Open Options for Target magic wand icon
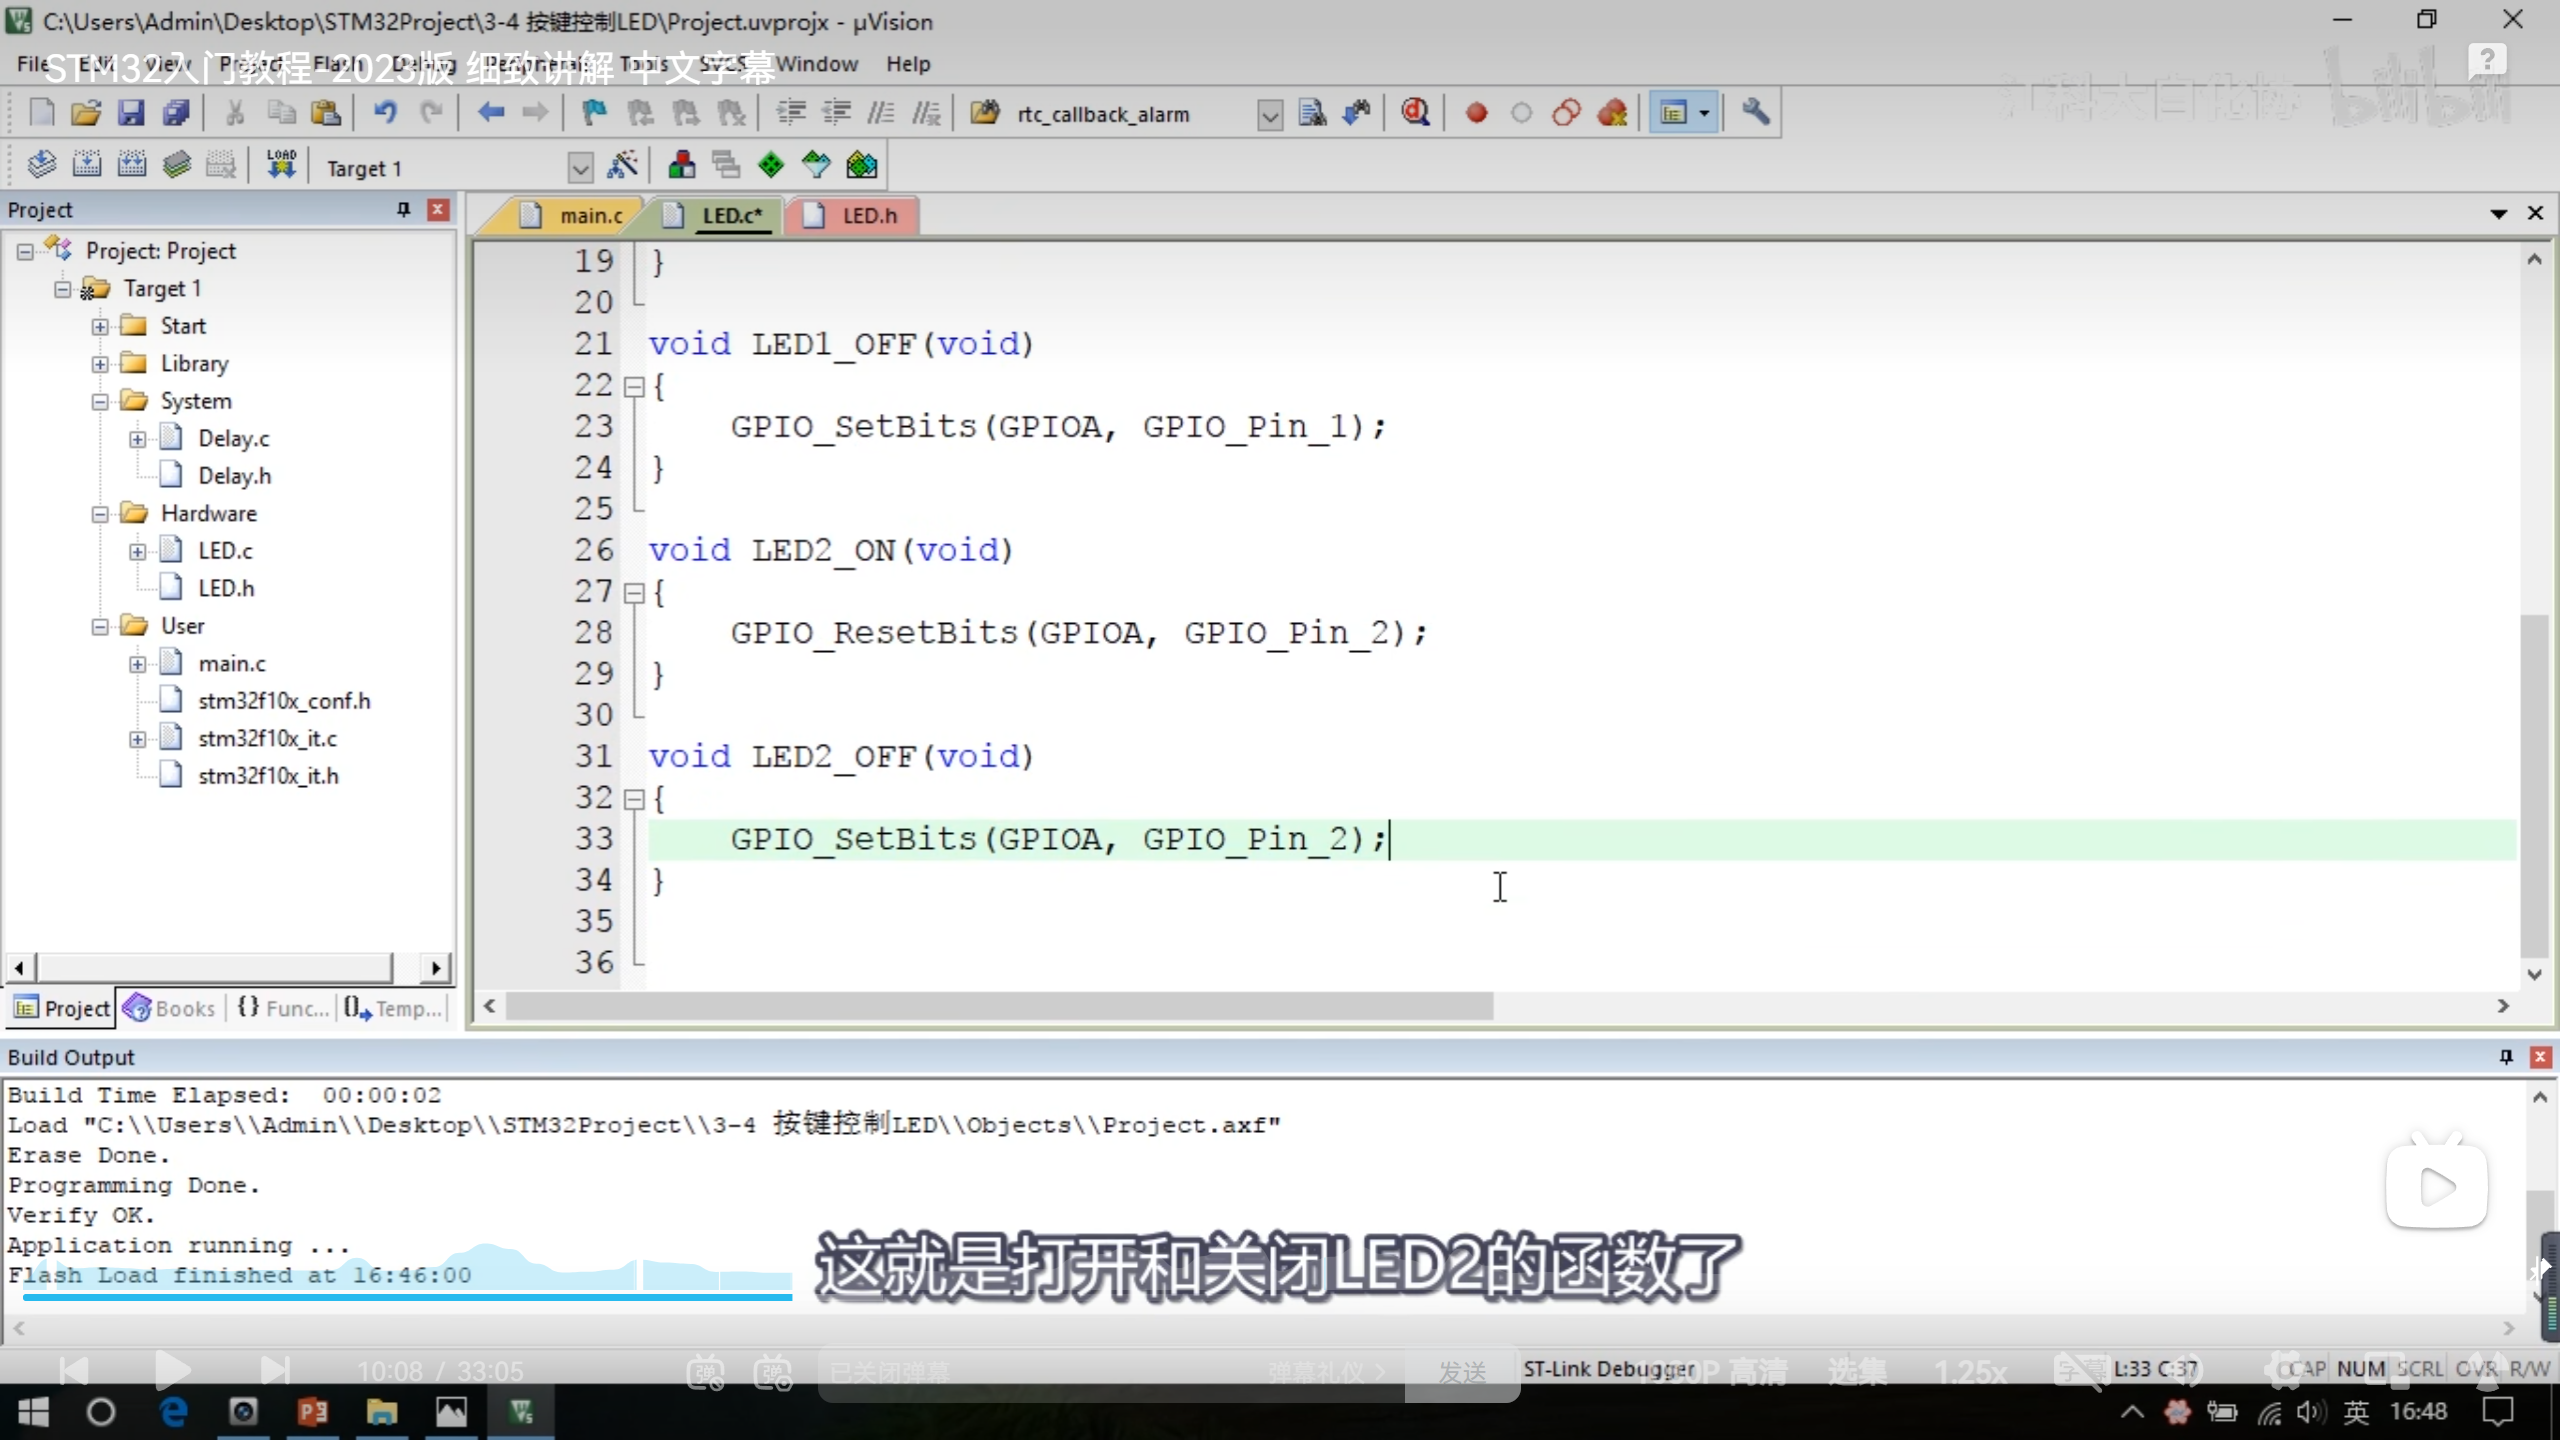This screenshot has height=1440, width=2560. point(623,165)
